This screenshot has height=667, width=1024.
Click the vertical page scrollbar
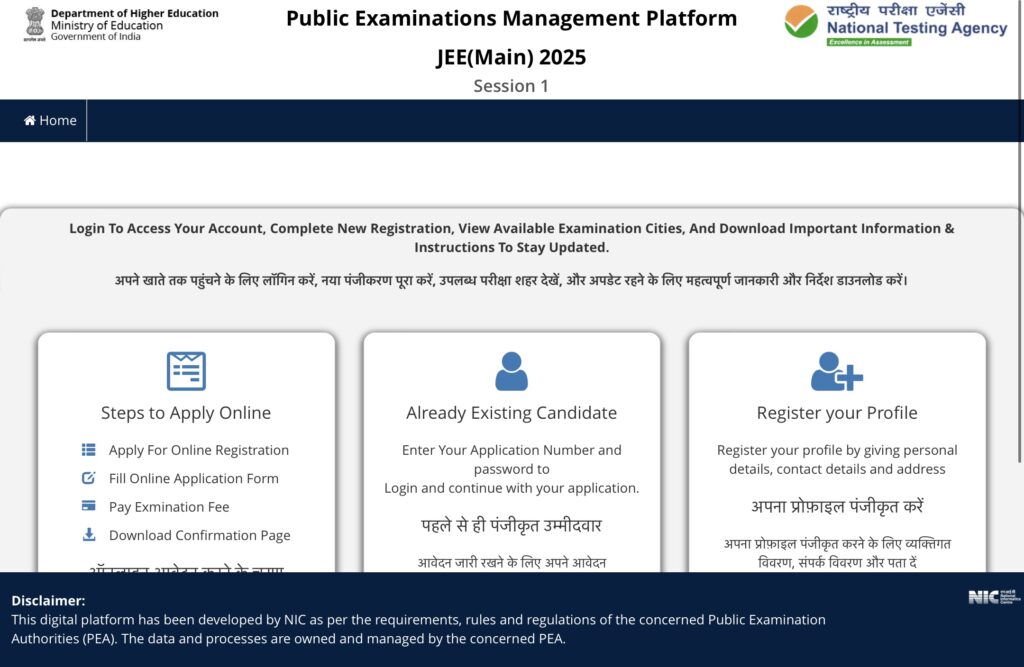(1021, 229)
